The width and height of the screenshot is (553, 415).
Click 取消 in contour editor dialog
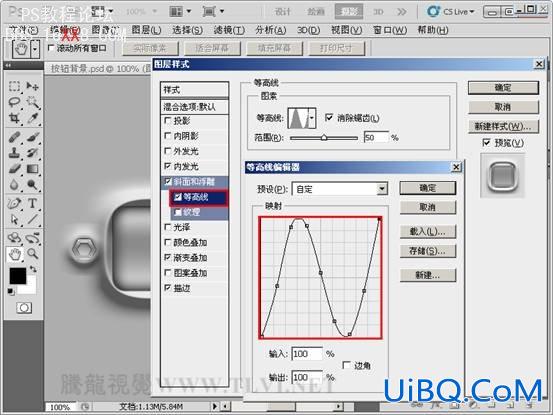click(x=428, y=207)
